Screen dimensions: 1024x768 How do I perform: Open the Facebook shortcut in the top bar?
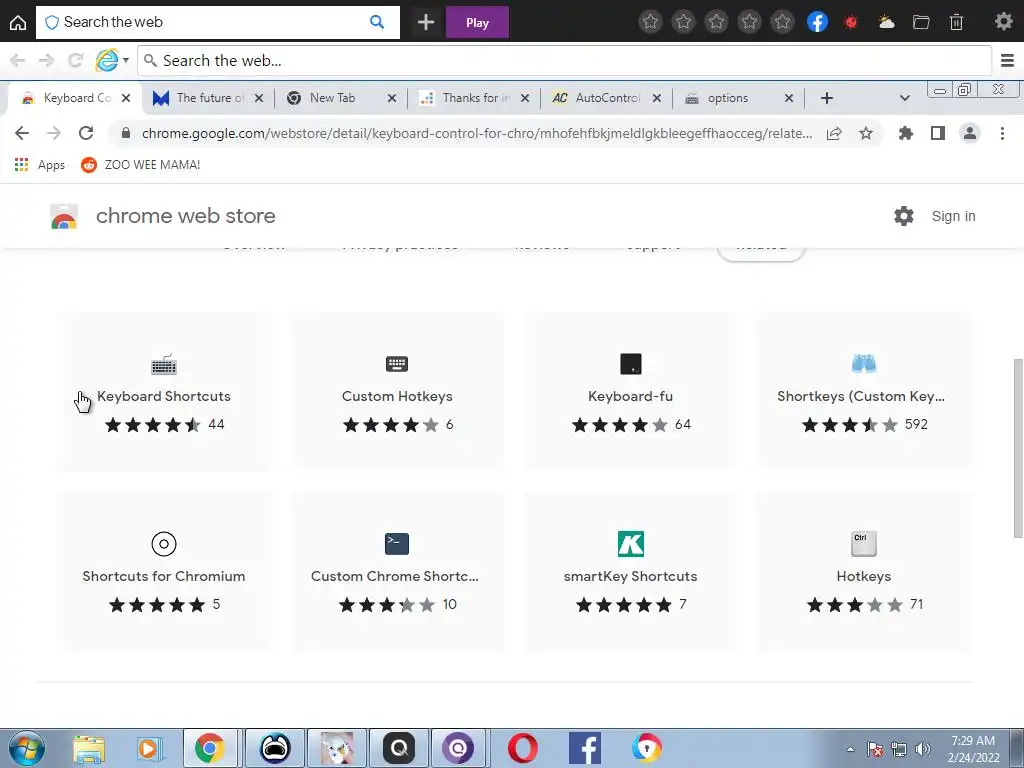817,22
